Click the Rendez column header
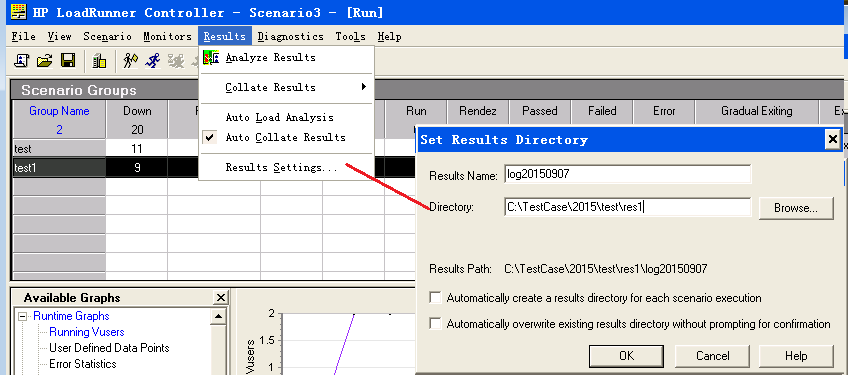Screen dimensions: 853x375 tap(478, 111)
